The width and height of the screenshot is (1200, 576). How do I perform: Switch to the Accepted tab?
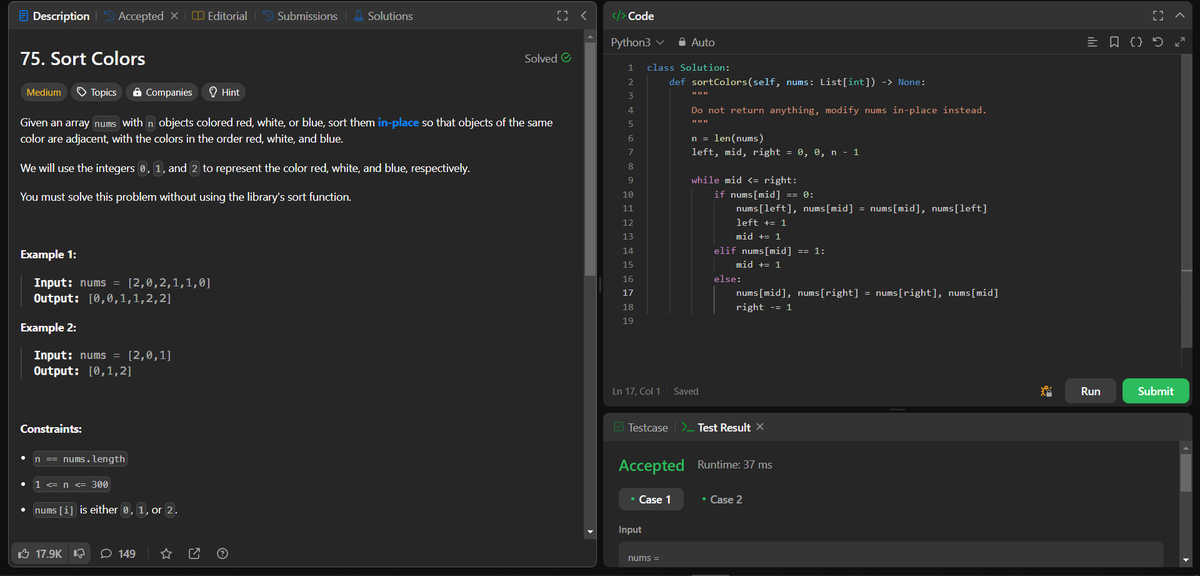[x=132, y=16]
